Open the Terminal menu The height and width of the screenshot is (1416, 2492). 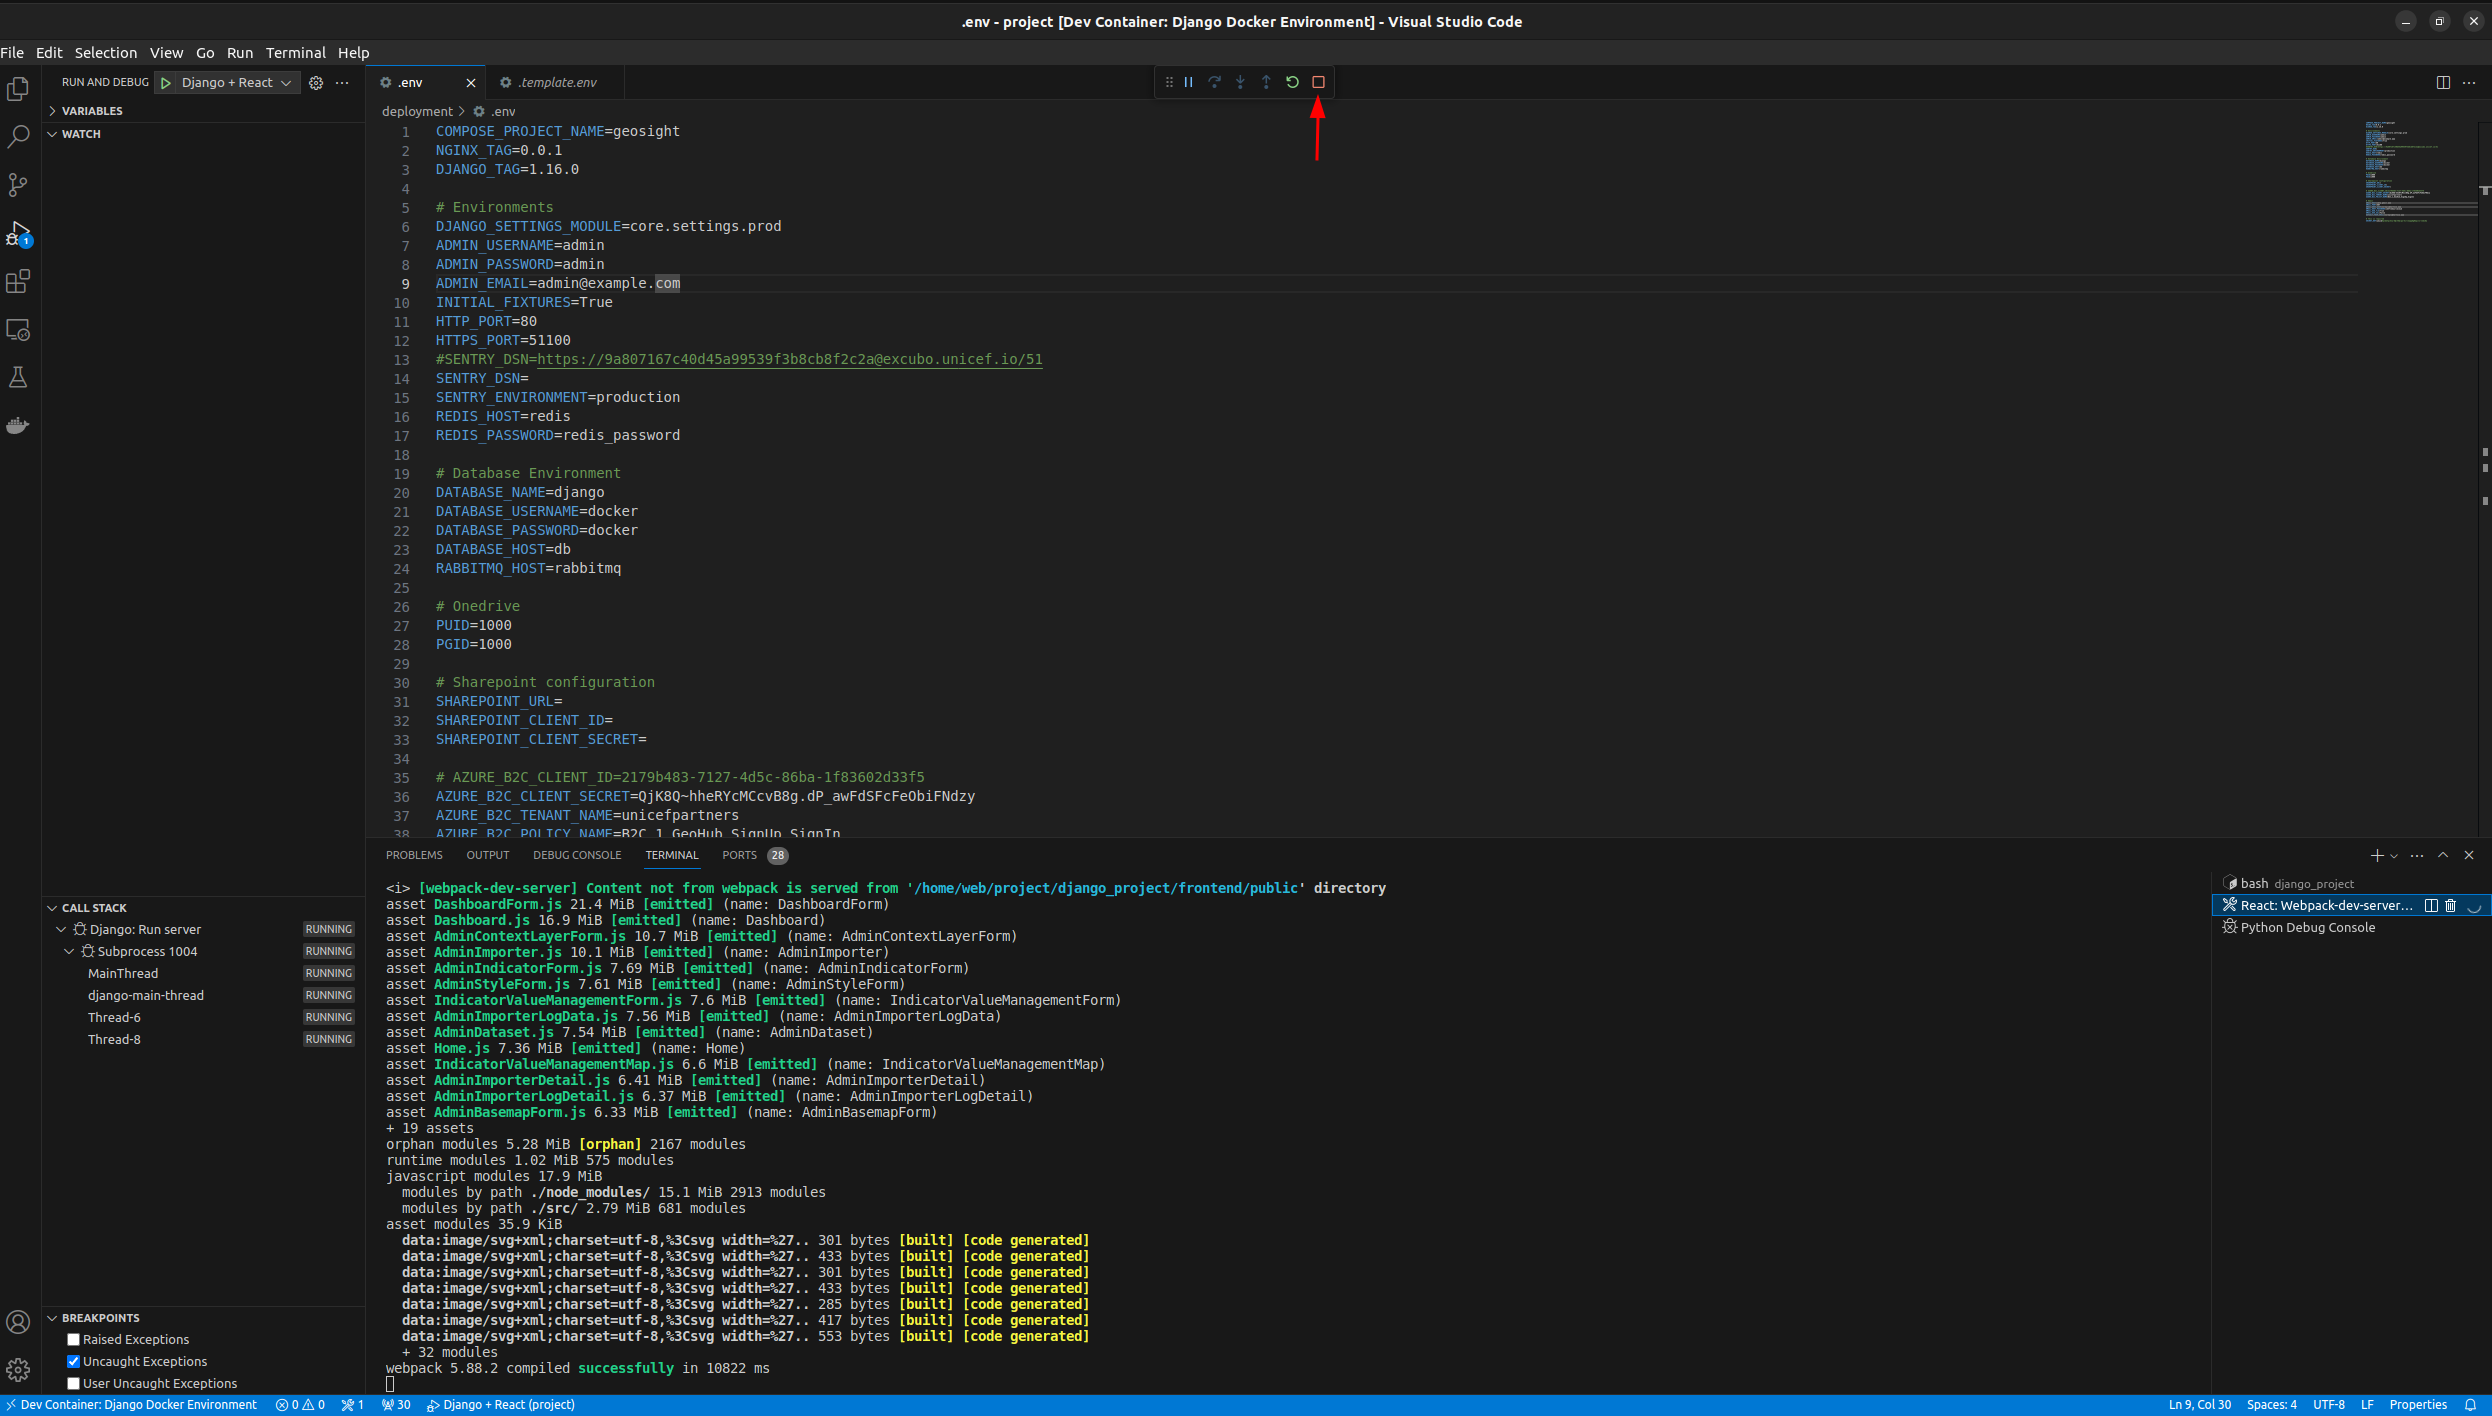click(296, 53)
